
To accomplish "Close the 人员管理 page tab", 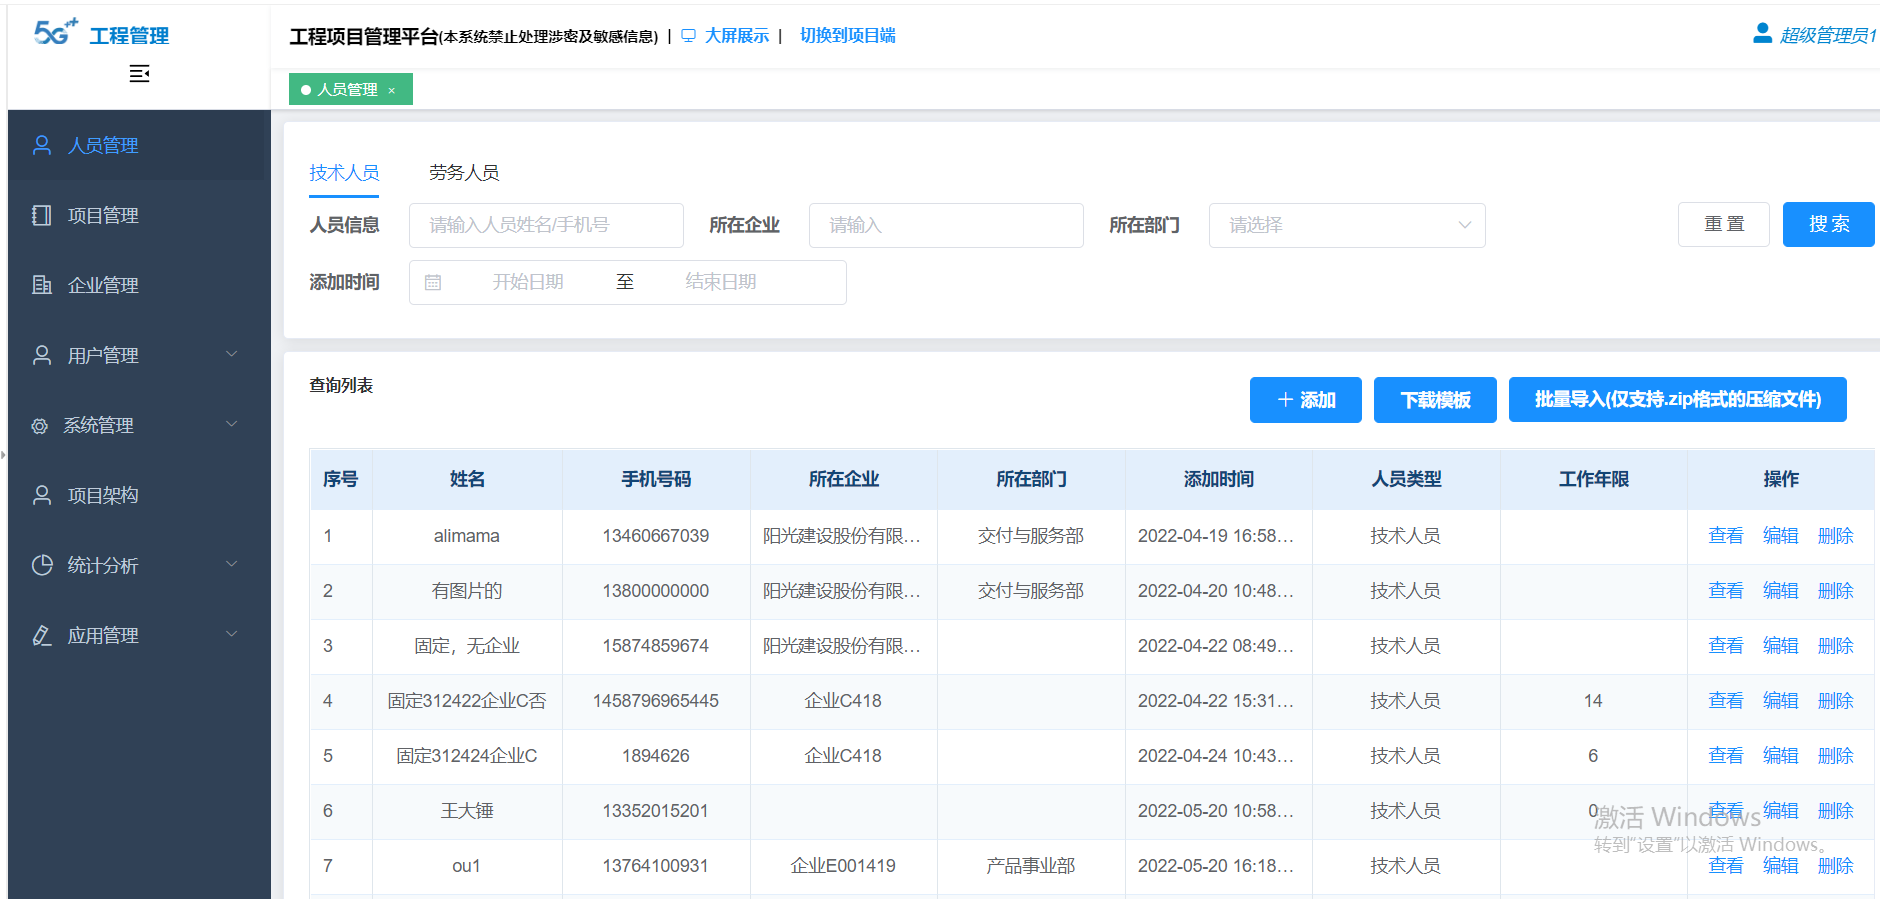I will pyautogui.click(x=392, y=91).
